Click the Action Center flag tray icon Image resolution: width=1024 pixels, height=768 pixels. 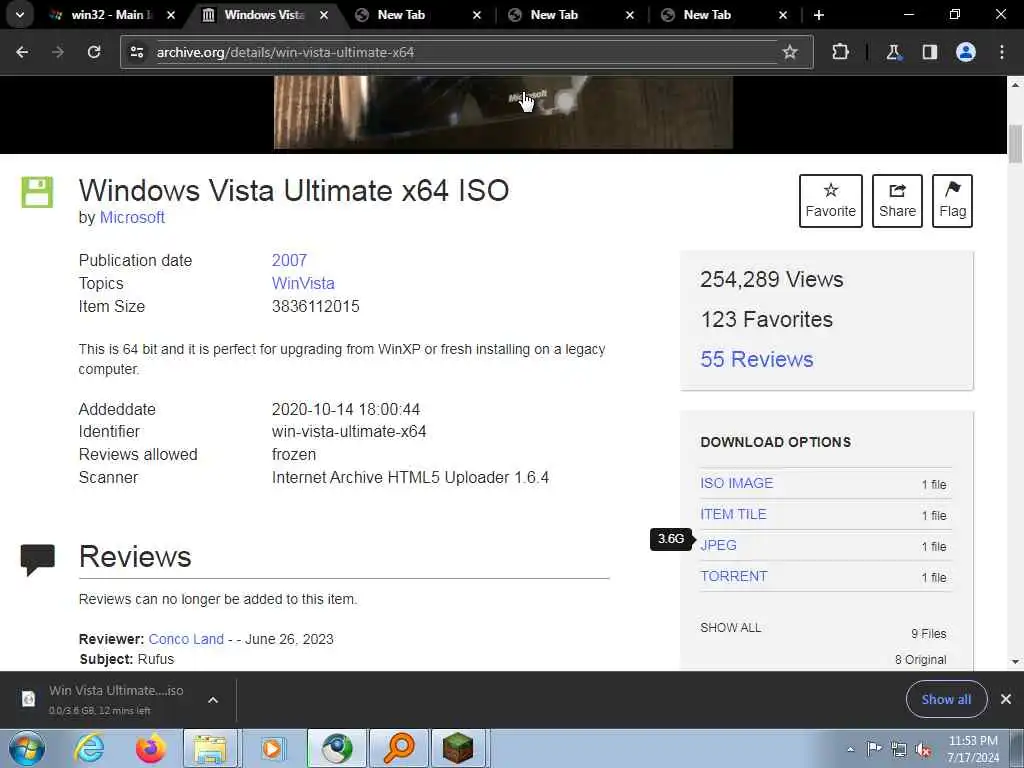[x=873, y=749]
